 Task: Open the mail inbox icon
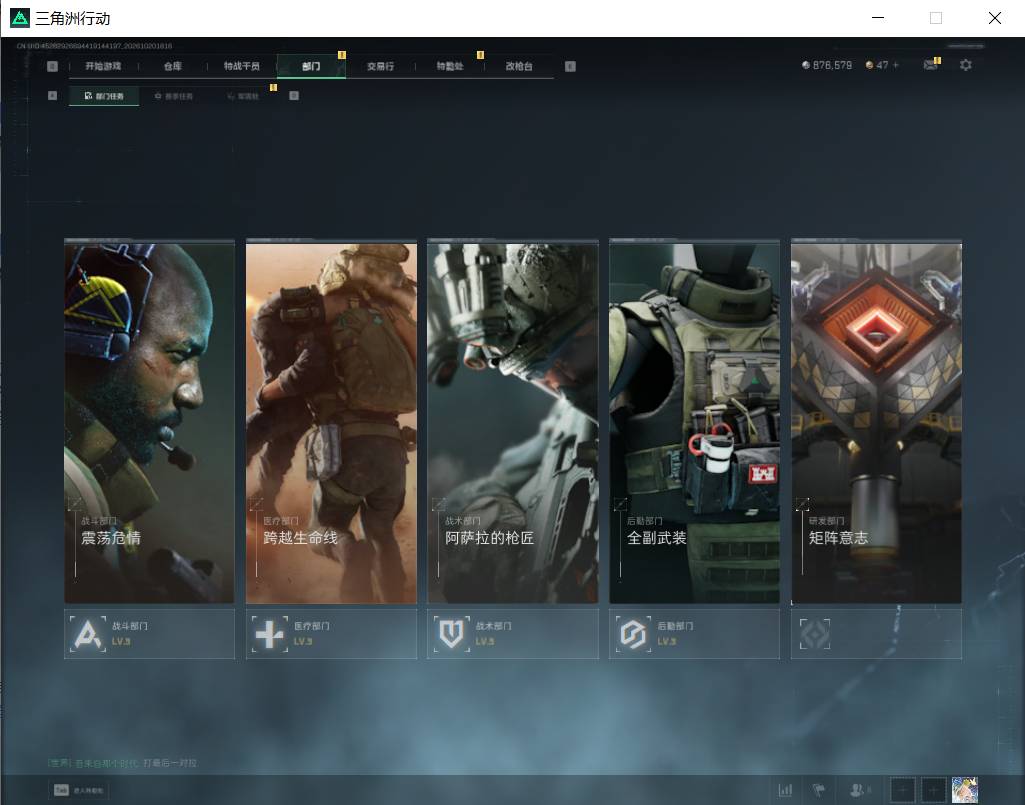(x=930, y=65)
